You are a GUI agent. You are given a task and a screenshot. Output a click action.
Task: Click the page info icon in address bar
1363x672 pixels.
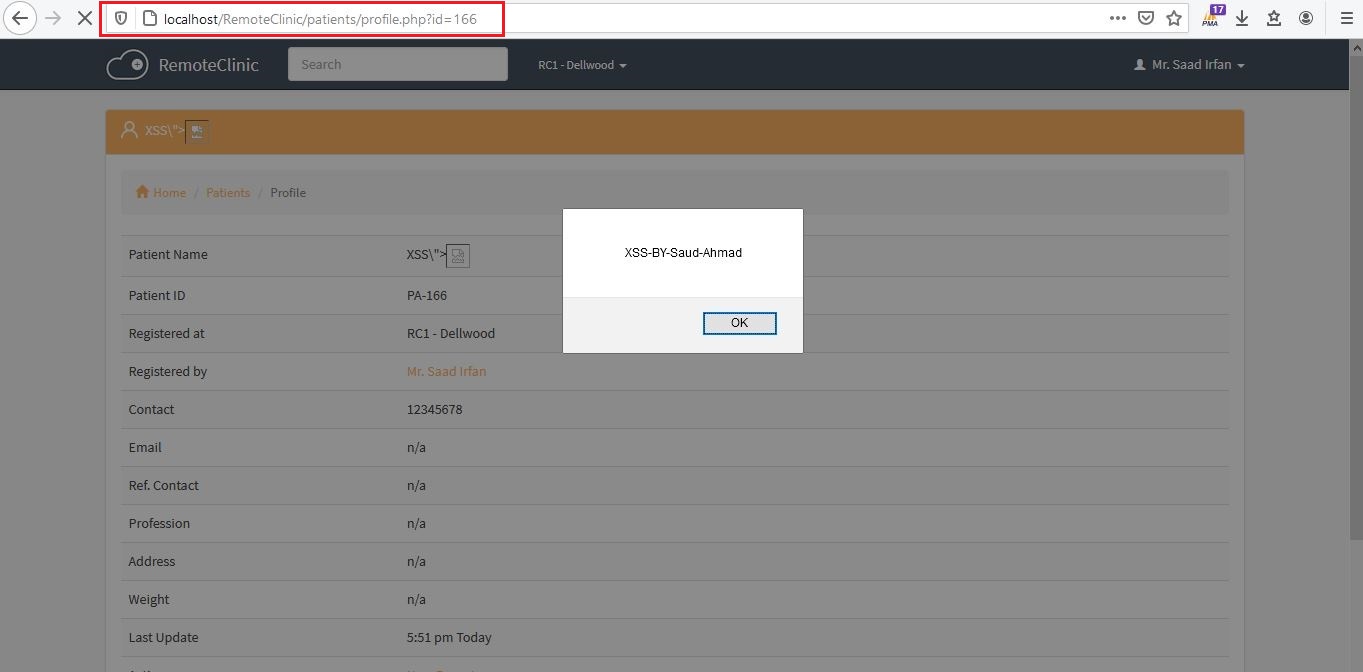(x=149, y=18)
